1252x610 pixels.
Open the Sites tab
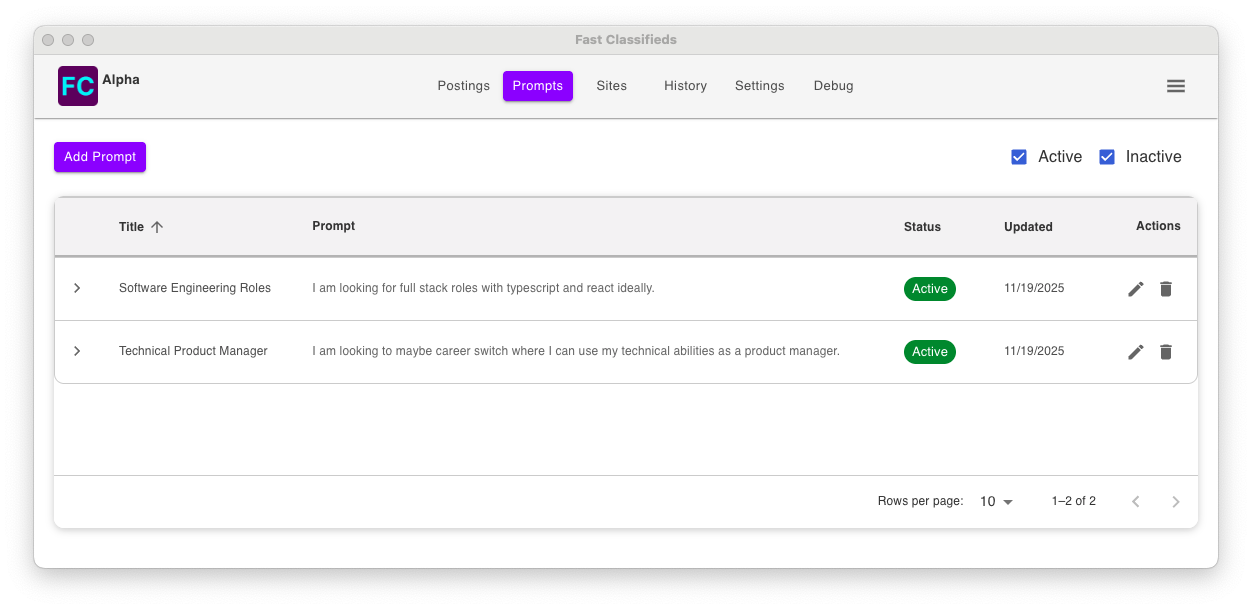[611, 86]
